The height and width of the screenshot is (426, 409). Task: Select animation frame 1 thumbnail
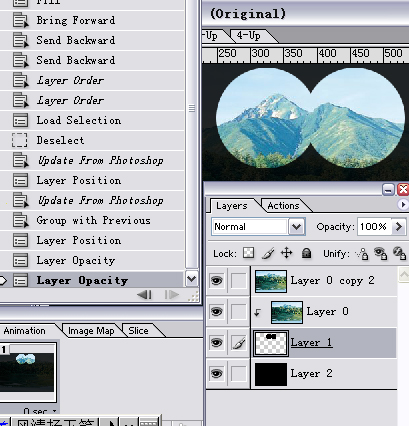[x=27, y=372]
